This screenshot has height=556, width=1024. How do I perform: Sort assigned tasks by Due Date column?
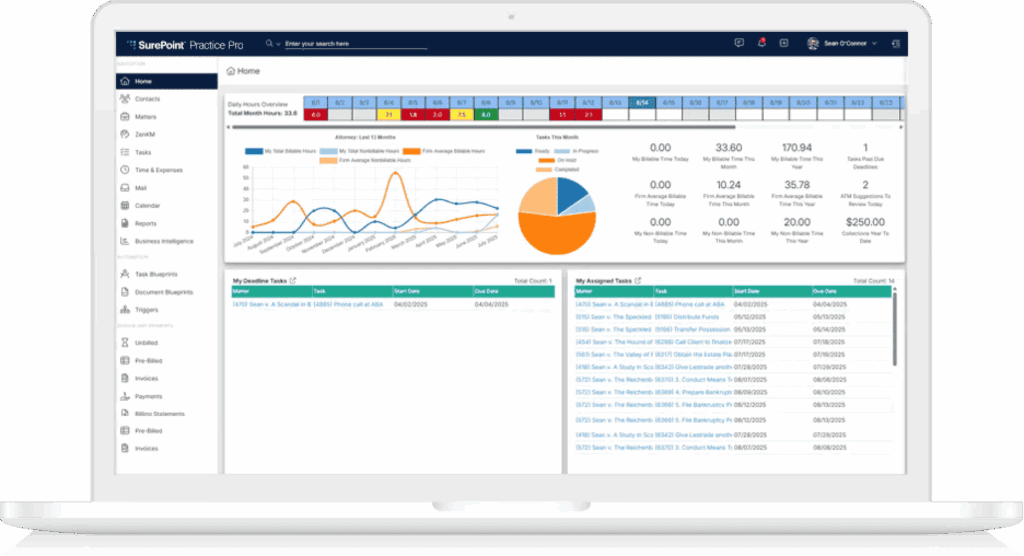tap(829, 292)
